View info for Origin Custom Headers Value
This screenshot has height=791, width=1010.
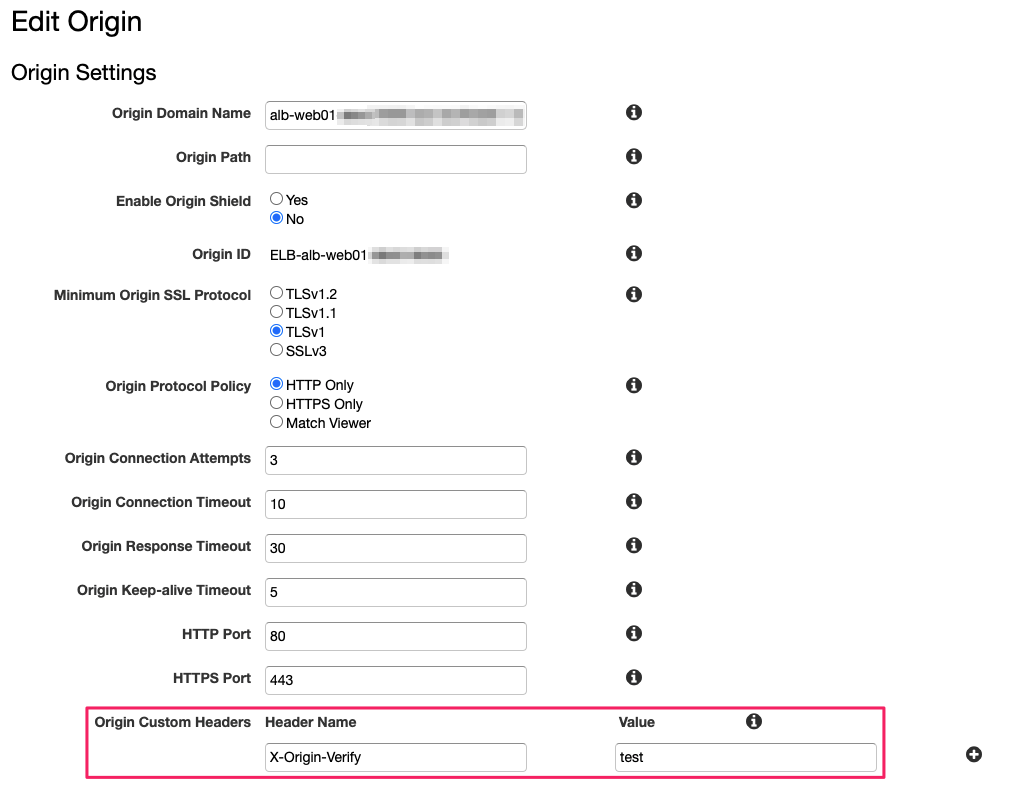(x=754, y=721)
